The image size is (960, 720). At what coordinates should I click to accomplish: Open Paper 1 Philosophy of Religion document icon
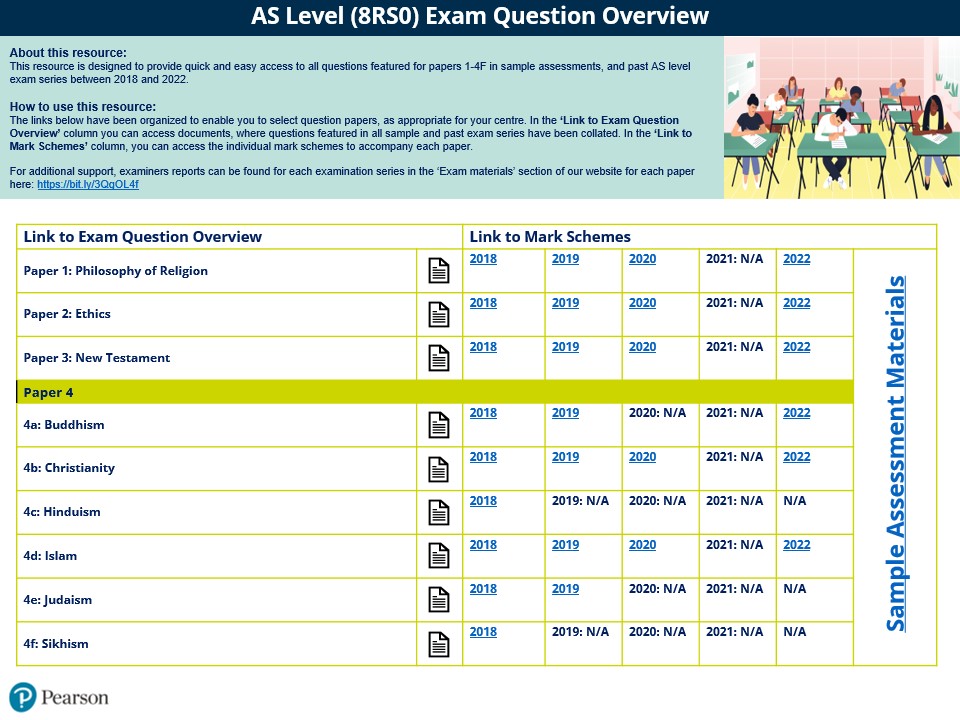[439, 270]
